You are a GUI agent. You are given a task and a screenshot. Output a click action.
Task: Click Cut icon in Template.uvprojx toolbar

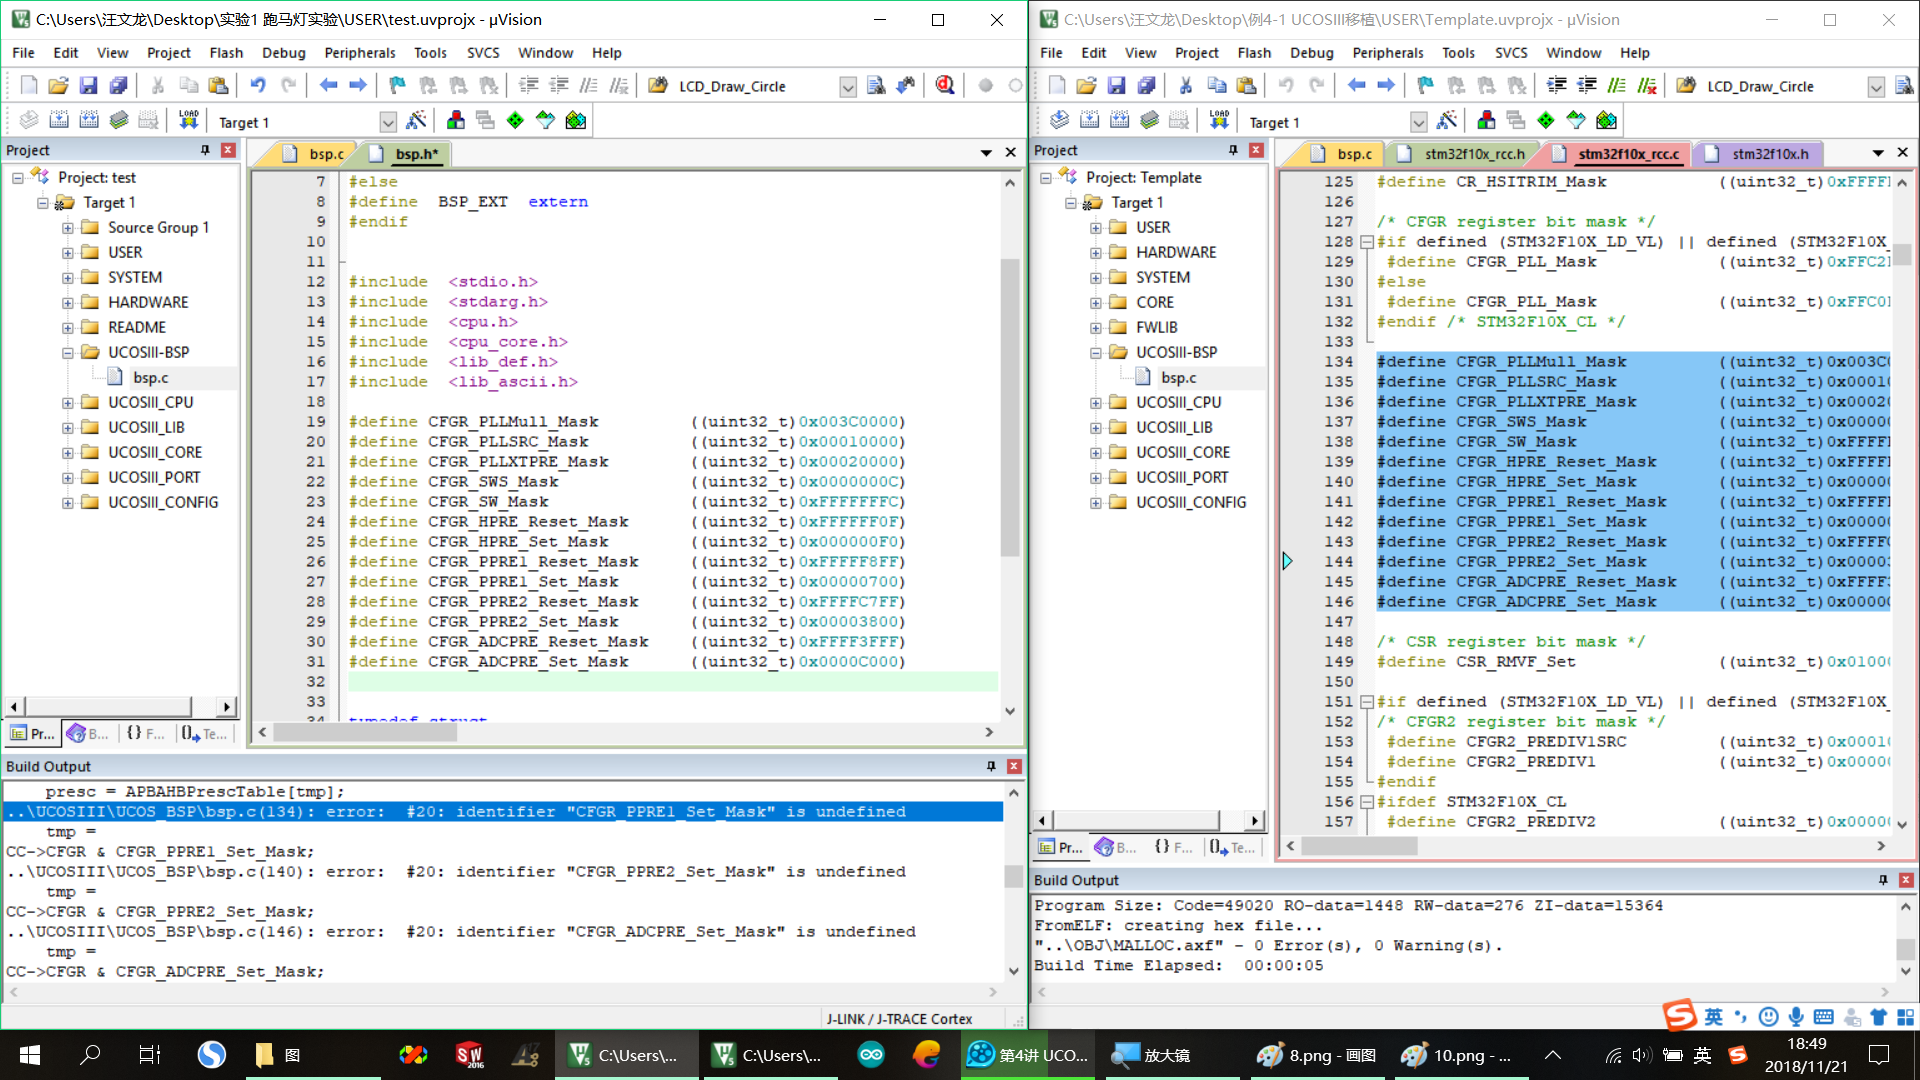(1185, 86)
